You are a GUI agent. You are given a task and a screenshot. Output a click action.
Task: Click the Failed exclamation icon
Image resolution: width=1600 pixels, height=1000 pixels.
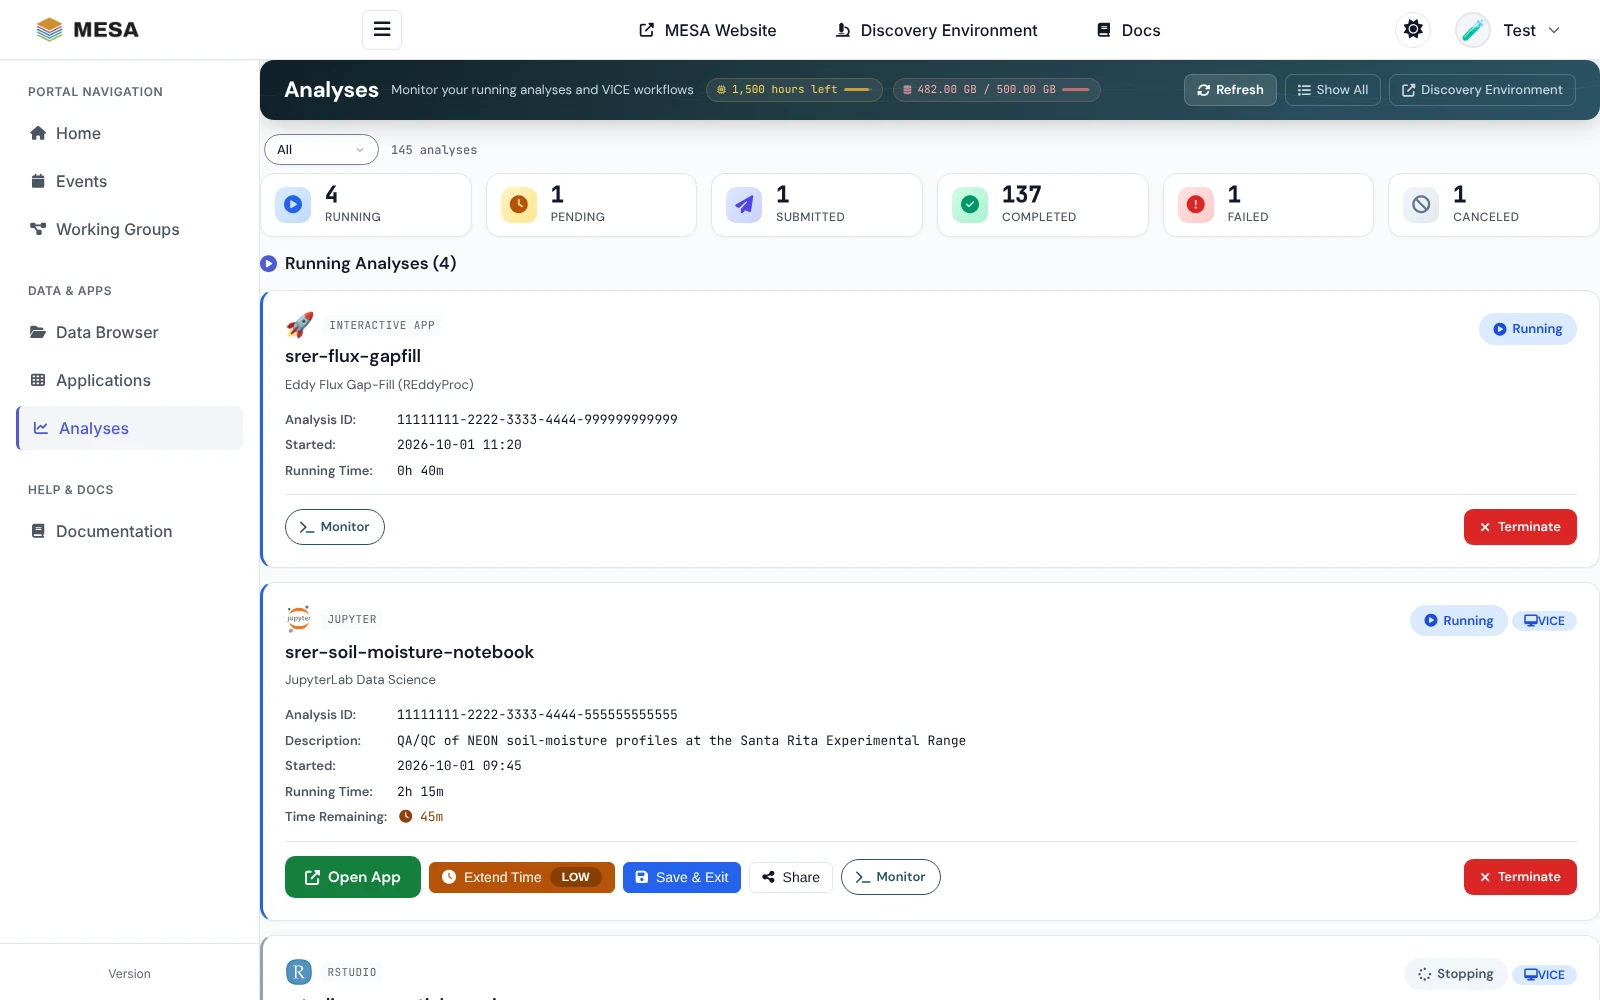pos(1195,205)
